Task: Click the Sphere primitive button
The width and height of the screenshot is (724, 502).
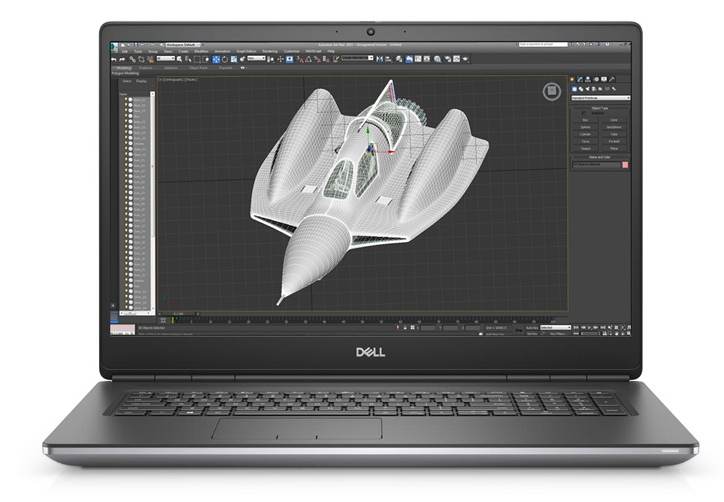Action: pyautogui.click(x=585, y=127)
